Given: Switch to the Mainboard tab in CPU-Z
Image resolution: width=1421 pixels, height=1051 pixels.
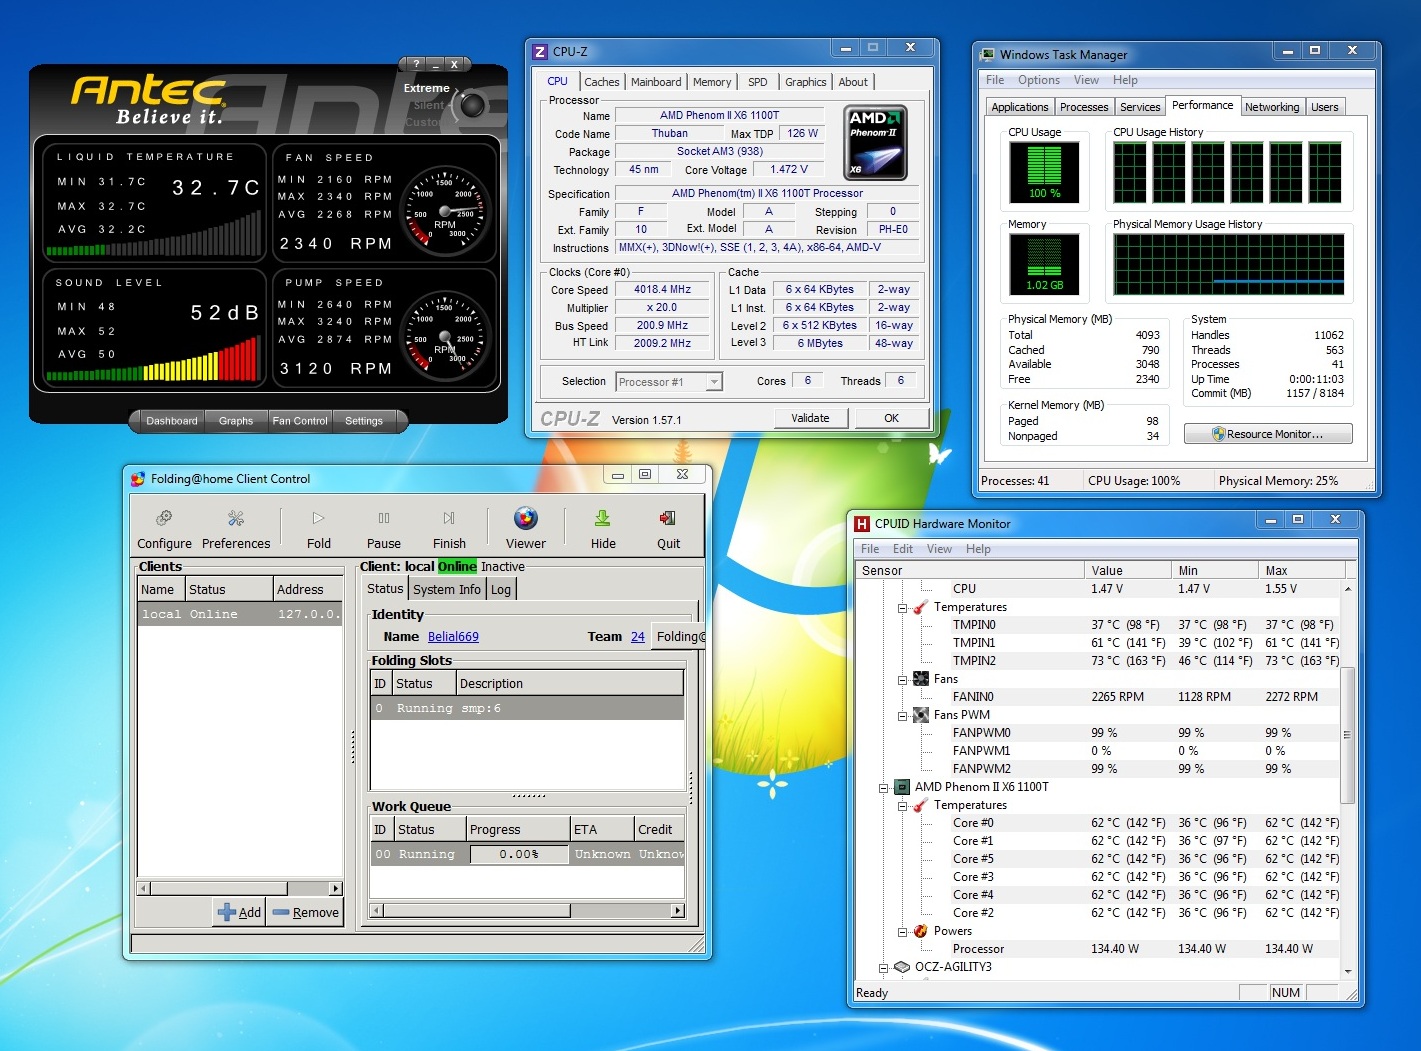Looking at the screenshot, I should [x=656, y=82].
